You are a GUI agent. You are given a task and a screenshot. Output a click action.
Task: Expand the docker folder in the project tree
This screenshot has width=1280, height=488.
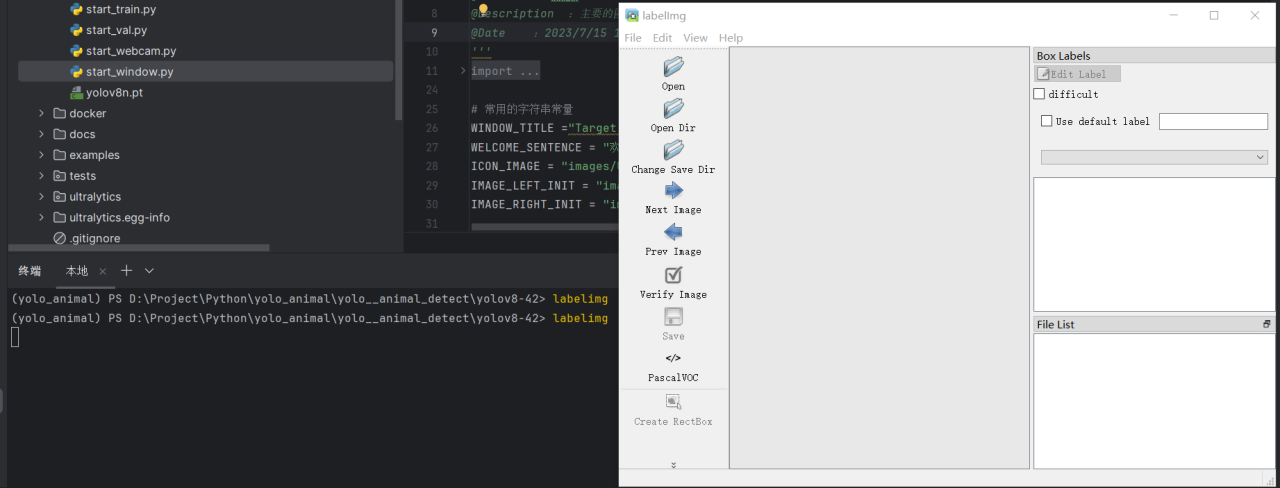[x=42, y=113]
